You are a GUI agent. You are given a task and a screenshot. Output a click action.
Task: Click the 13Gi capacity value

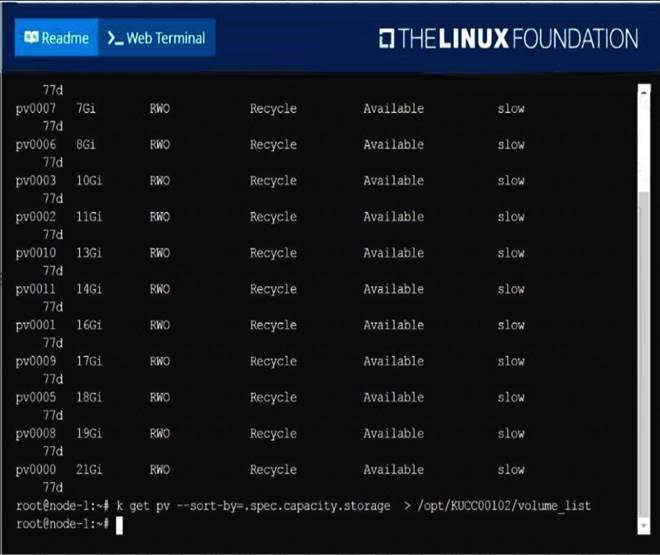tap(89, 253)
